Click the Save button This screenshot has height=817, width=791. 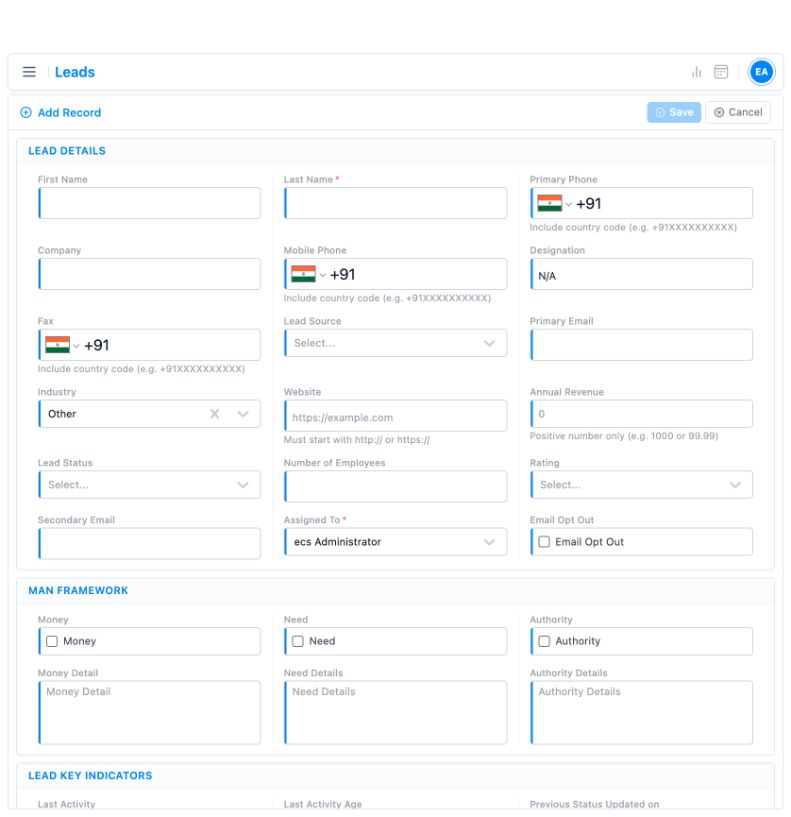[x=674, y=113]
